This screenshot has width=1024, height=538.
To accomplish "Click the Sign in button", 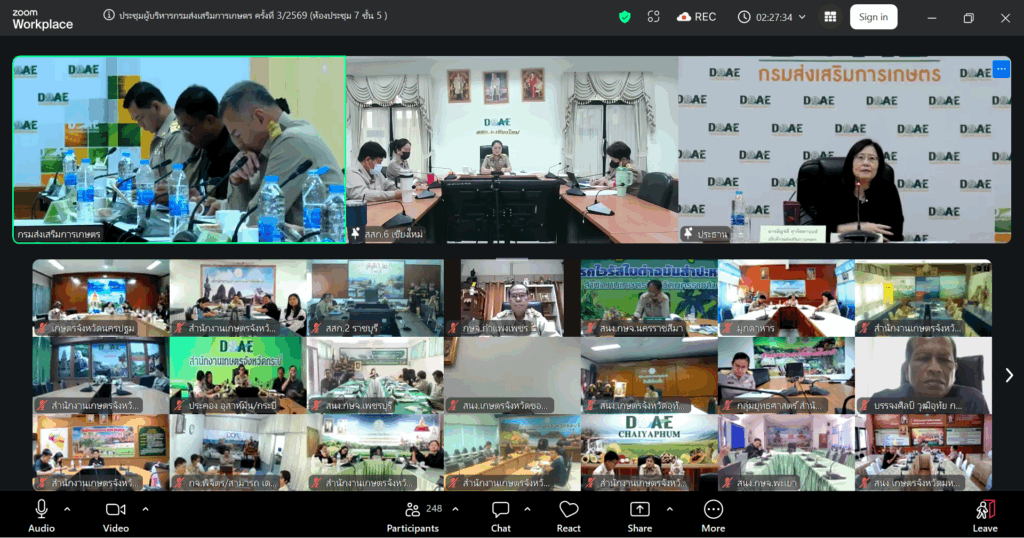I will coord(873,17).
